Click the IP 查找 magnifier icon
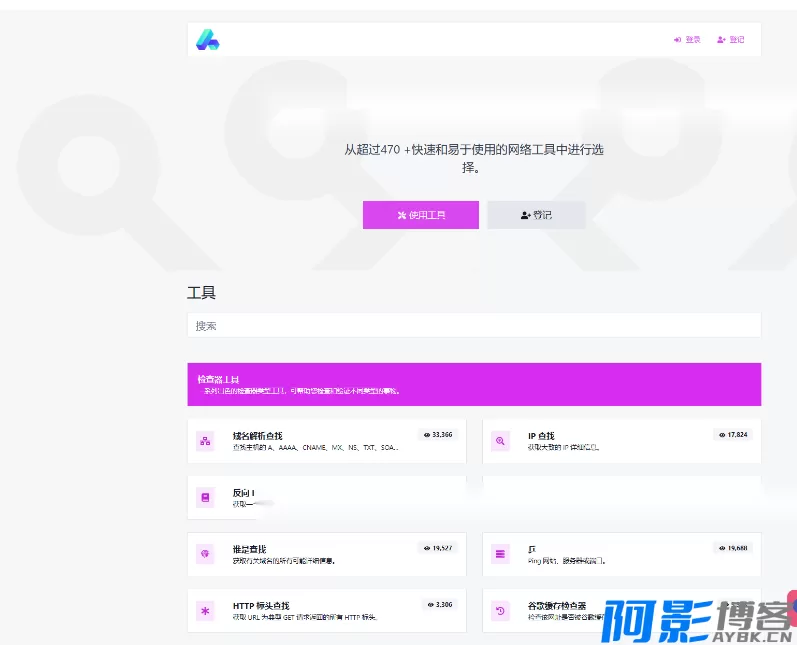The width and height of the screenshot is (797, 645). coord(500,441)
